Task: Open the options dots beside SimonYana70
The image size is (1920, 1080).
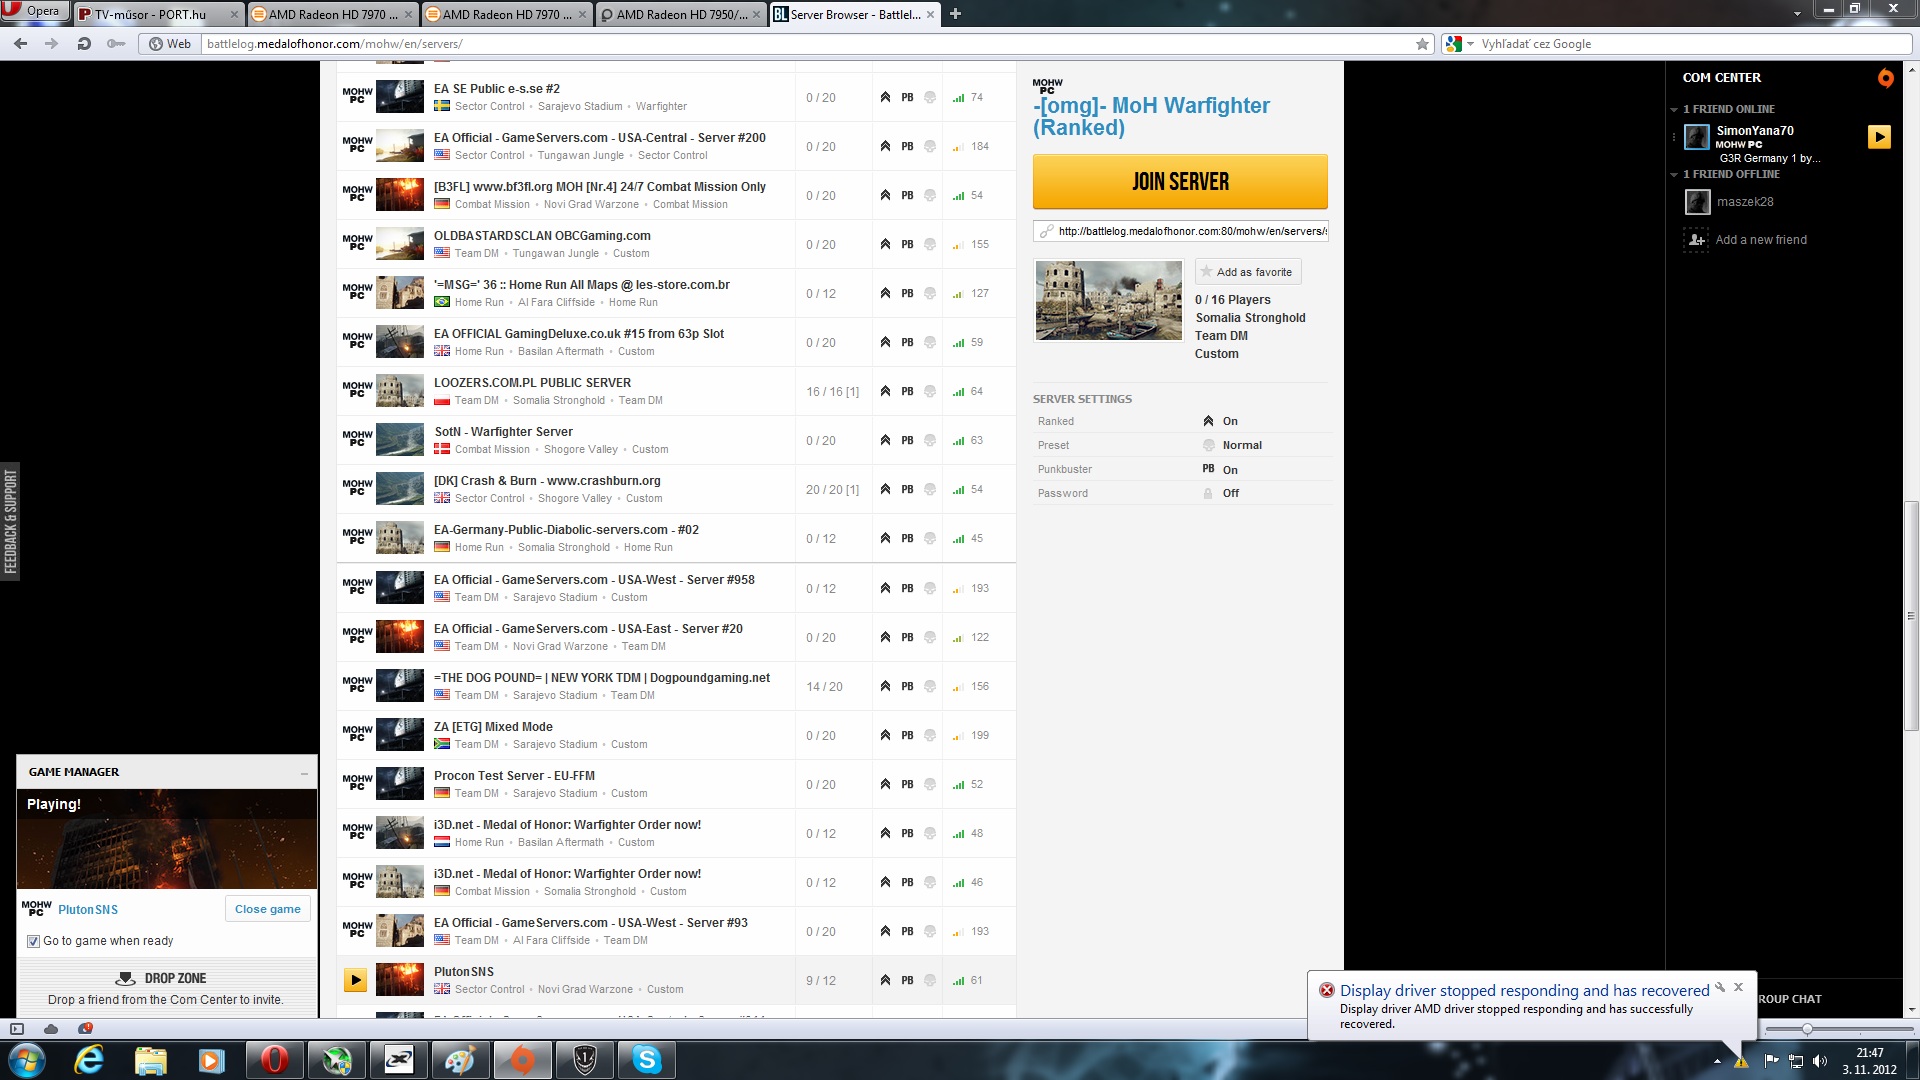Action: (1674, 137)
